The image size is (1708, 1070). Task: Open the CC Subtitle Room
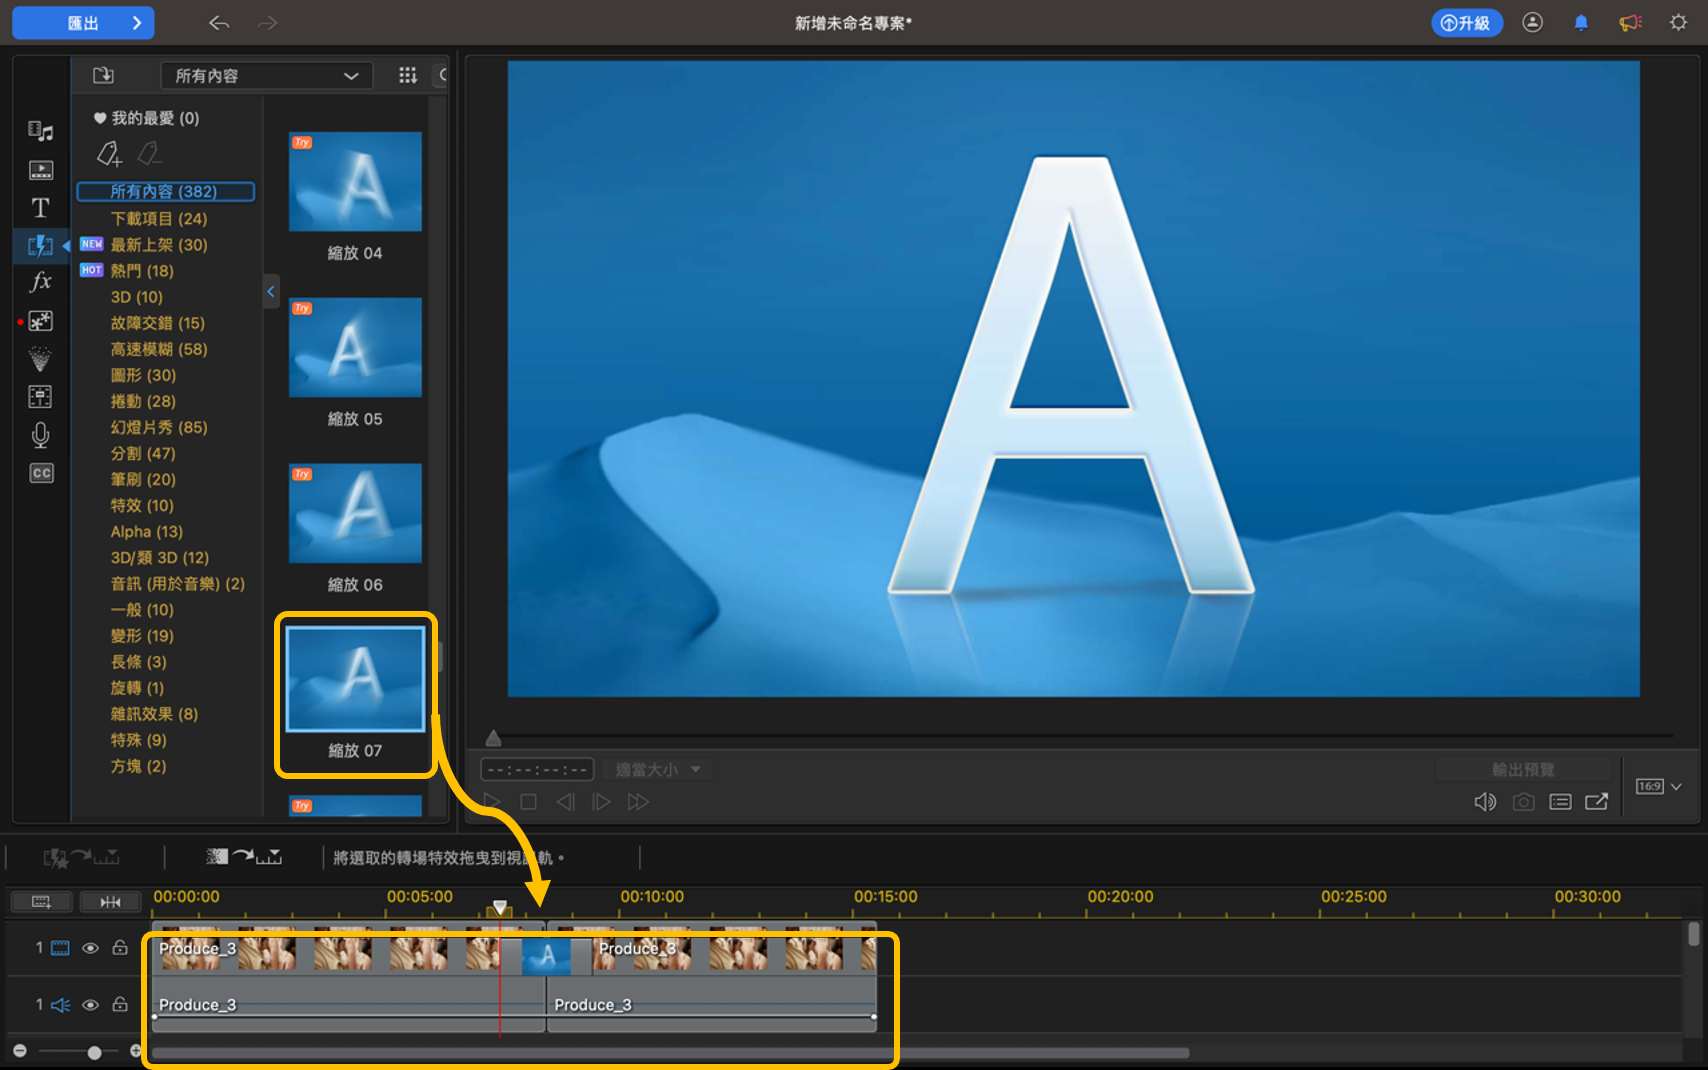click(x=41, y=473)
